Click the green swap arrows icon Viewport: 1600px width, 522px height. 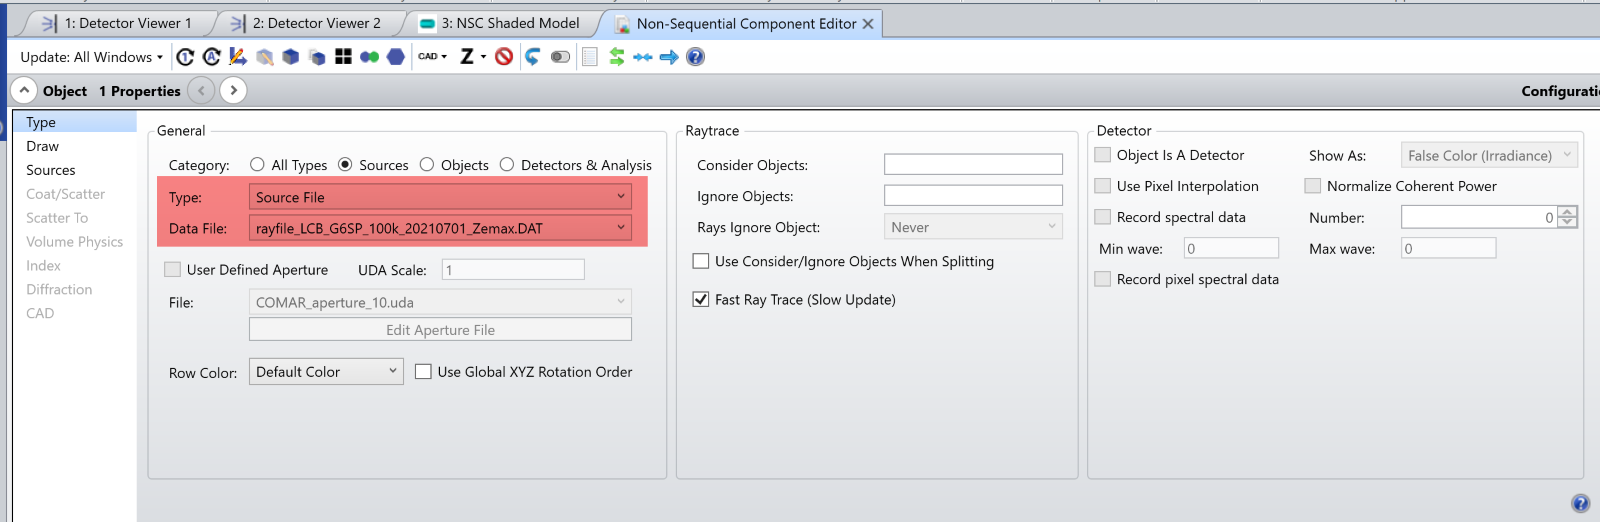(617, 57)
